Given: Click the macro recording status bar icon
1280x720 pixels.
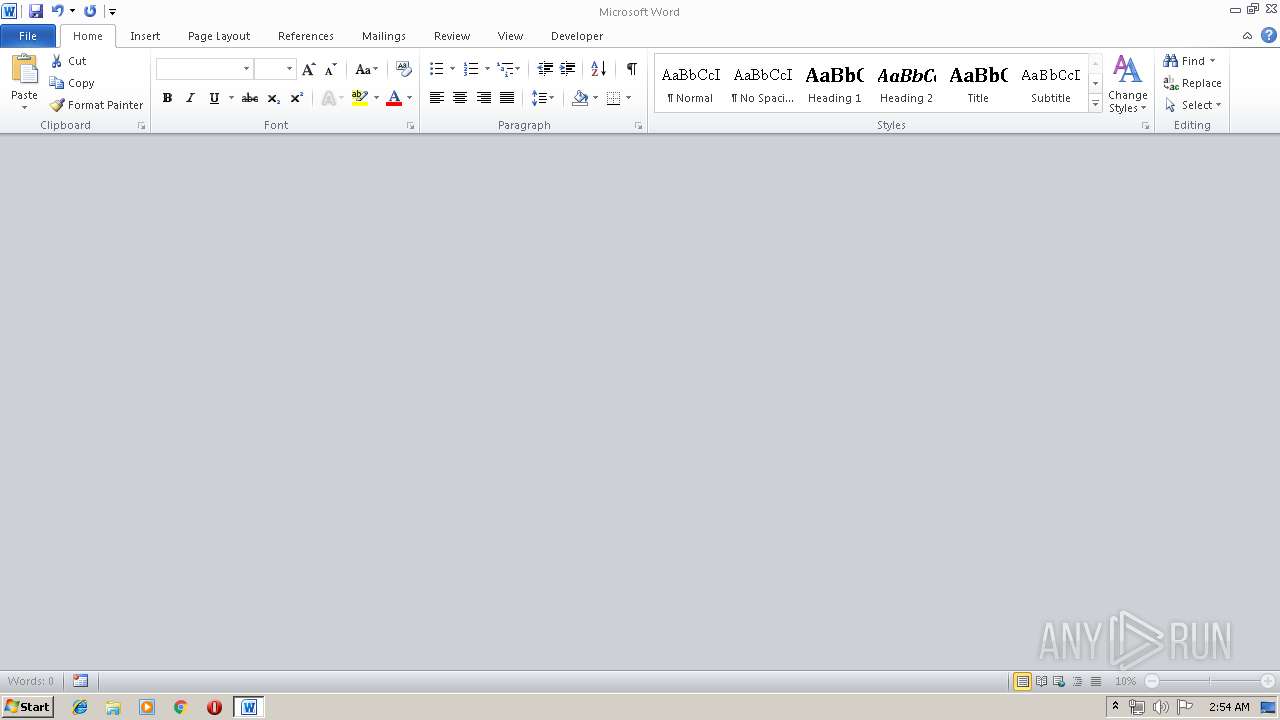Looking at the screenshot, I should 80,681.
